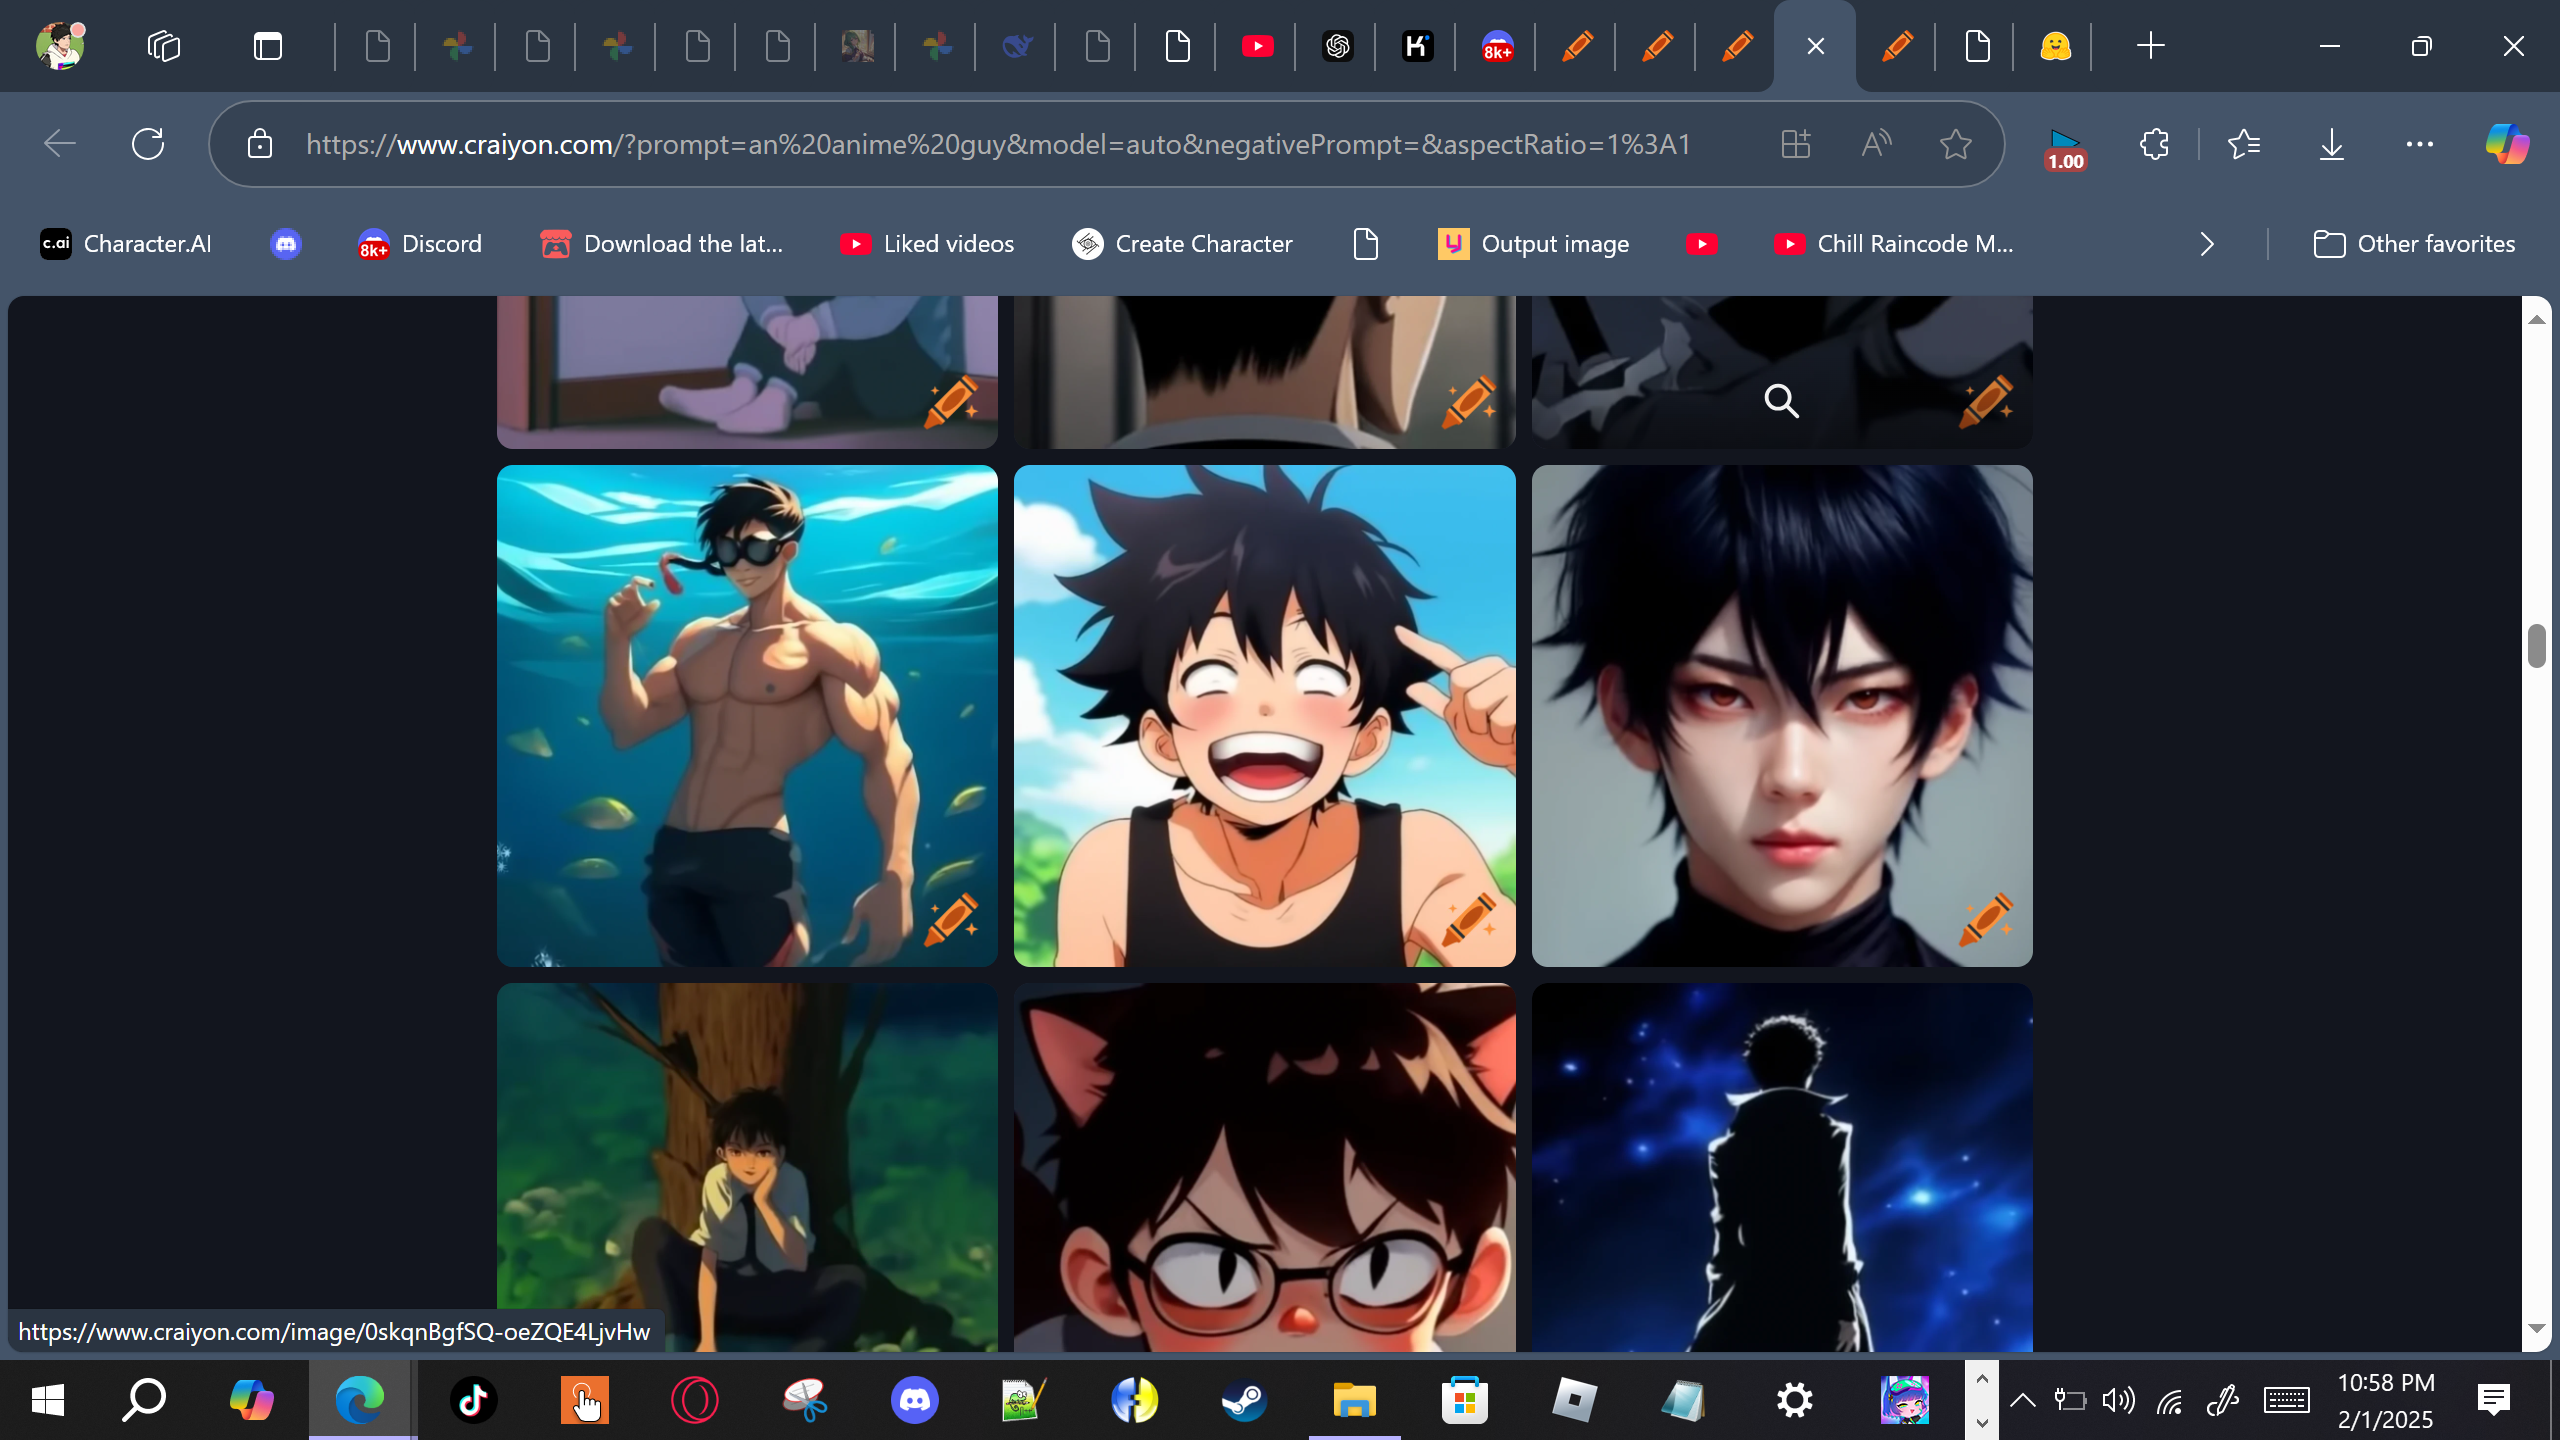Image resolution: width=2560 pixels, height=1440 pixels.
Task: Open the Copilot sidebar icon
Action: [2507, 144]
